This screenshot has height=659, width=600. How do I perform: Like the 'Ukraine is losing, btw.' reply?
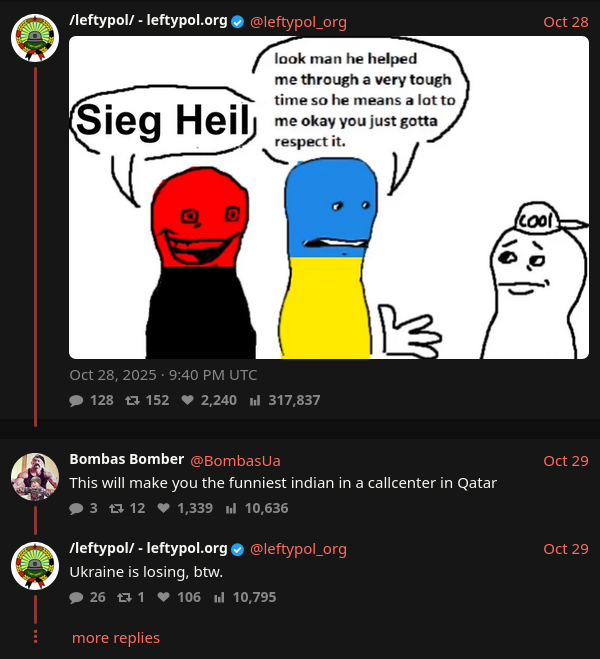(163, 597)
